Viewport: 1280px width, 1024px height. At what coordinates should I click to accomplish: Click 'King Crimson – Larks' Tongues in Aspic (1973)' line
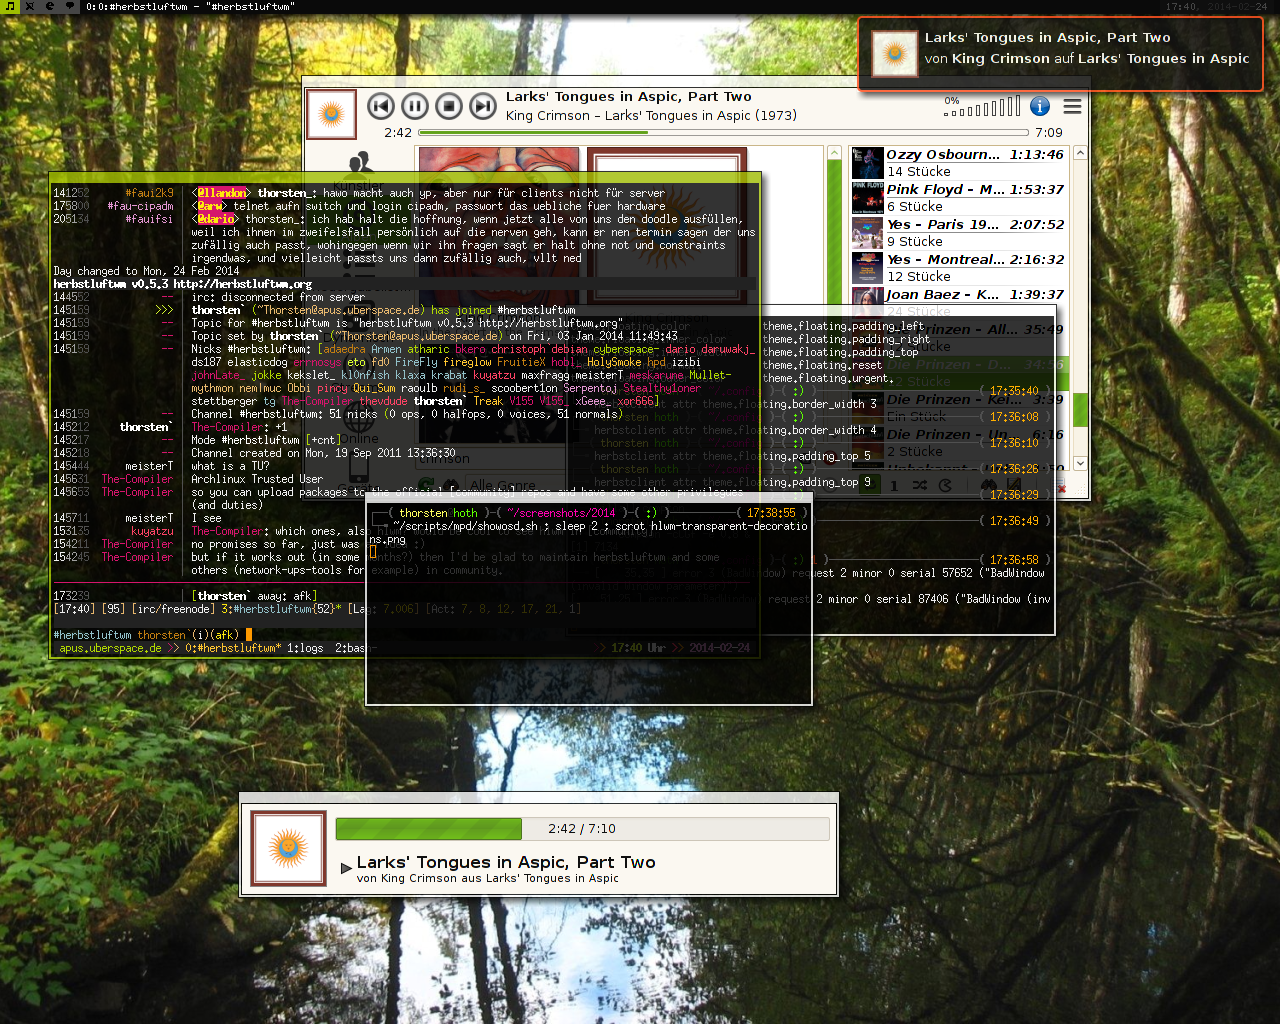[651, 116]
